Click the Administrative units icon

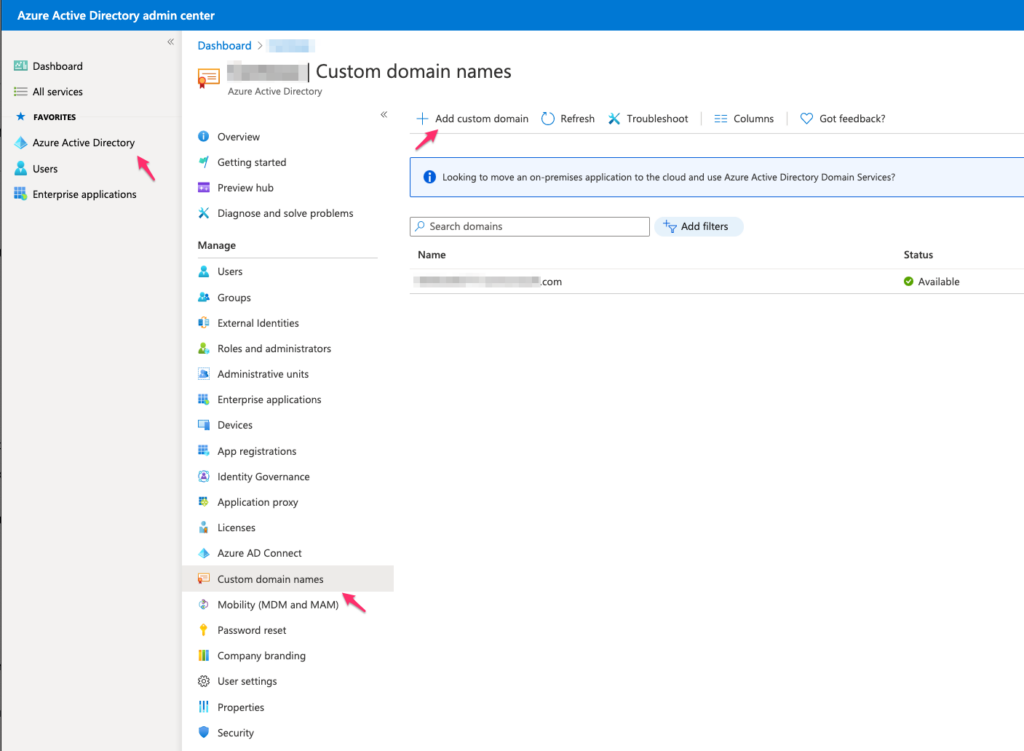pyautogui.click(x=204, y=374)
